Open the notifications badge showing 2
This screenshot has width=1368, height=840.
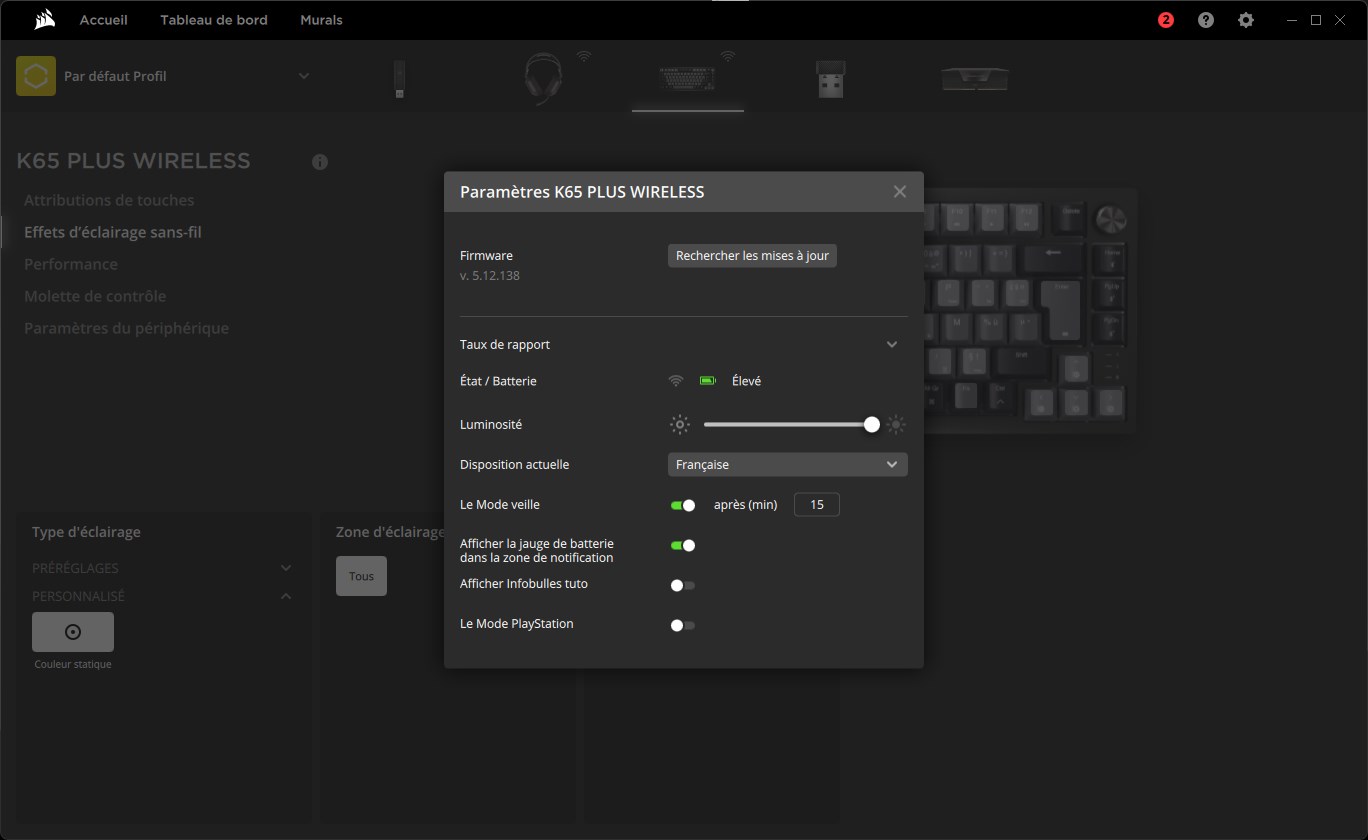[x=1165, y=20]
